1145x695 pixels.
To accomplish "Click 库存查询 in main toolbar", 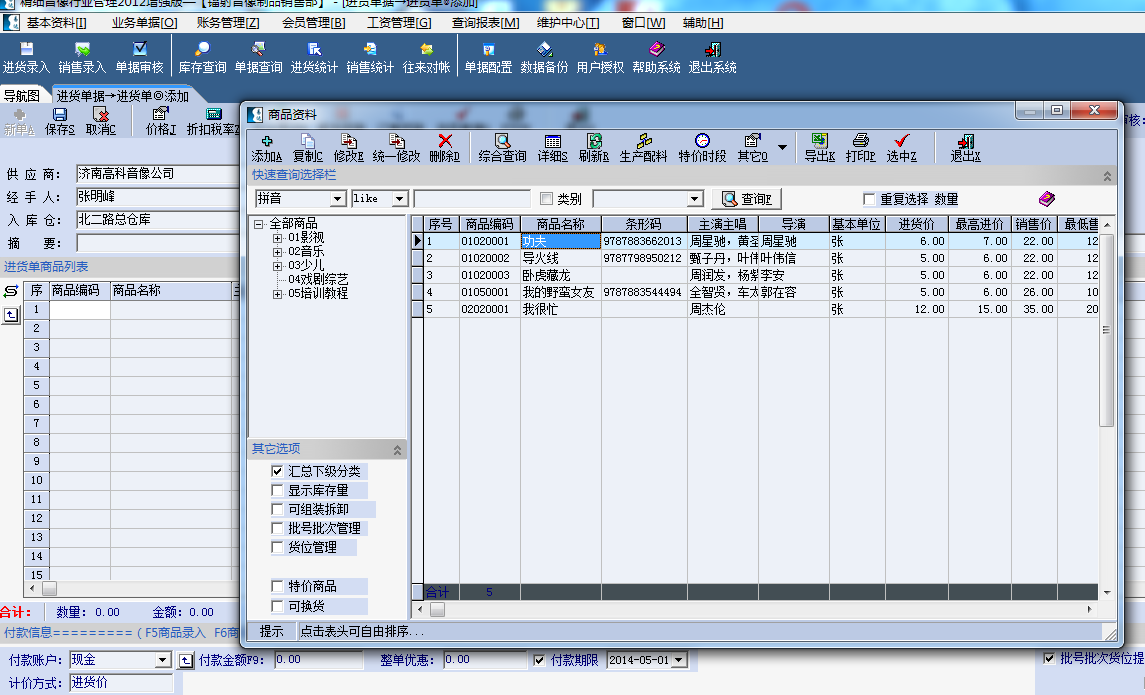I will (202, 58).
